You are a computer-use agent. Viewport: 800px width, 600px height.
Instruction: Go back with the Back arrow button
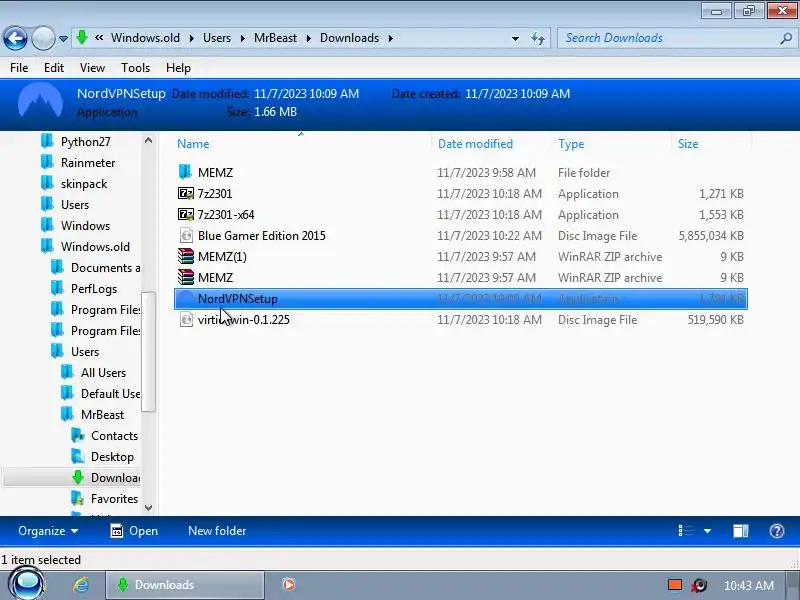point(15,38)
